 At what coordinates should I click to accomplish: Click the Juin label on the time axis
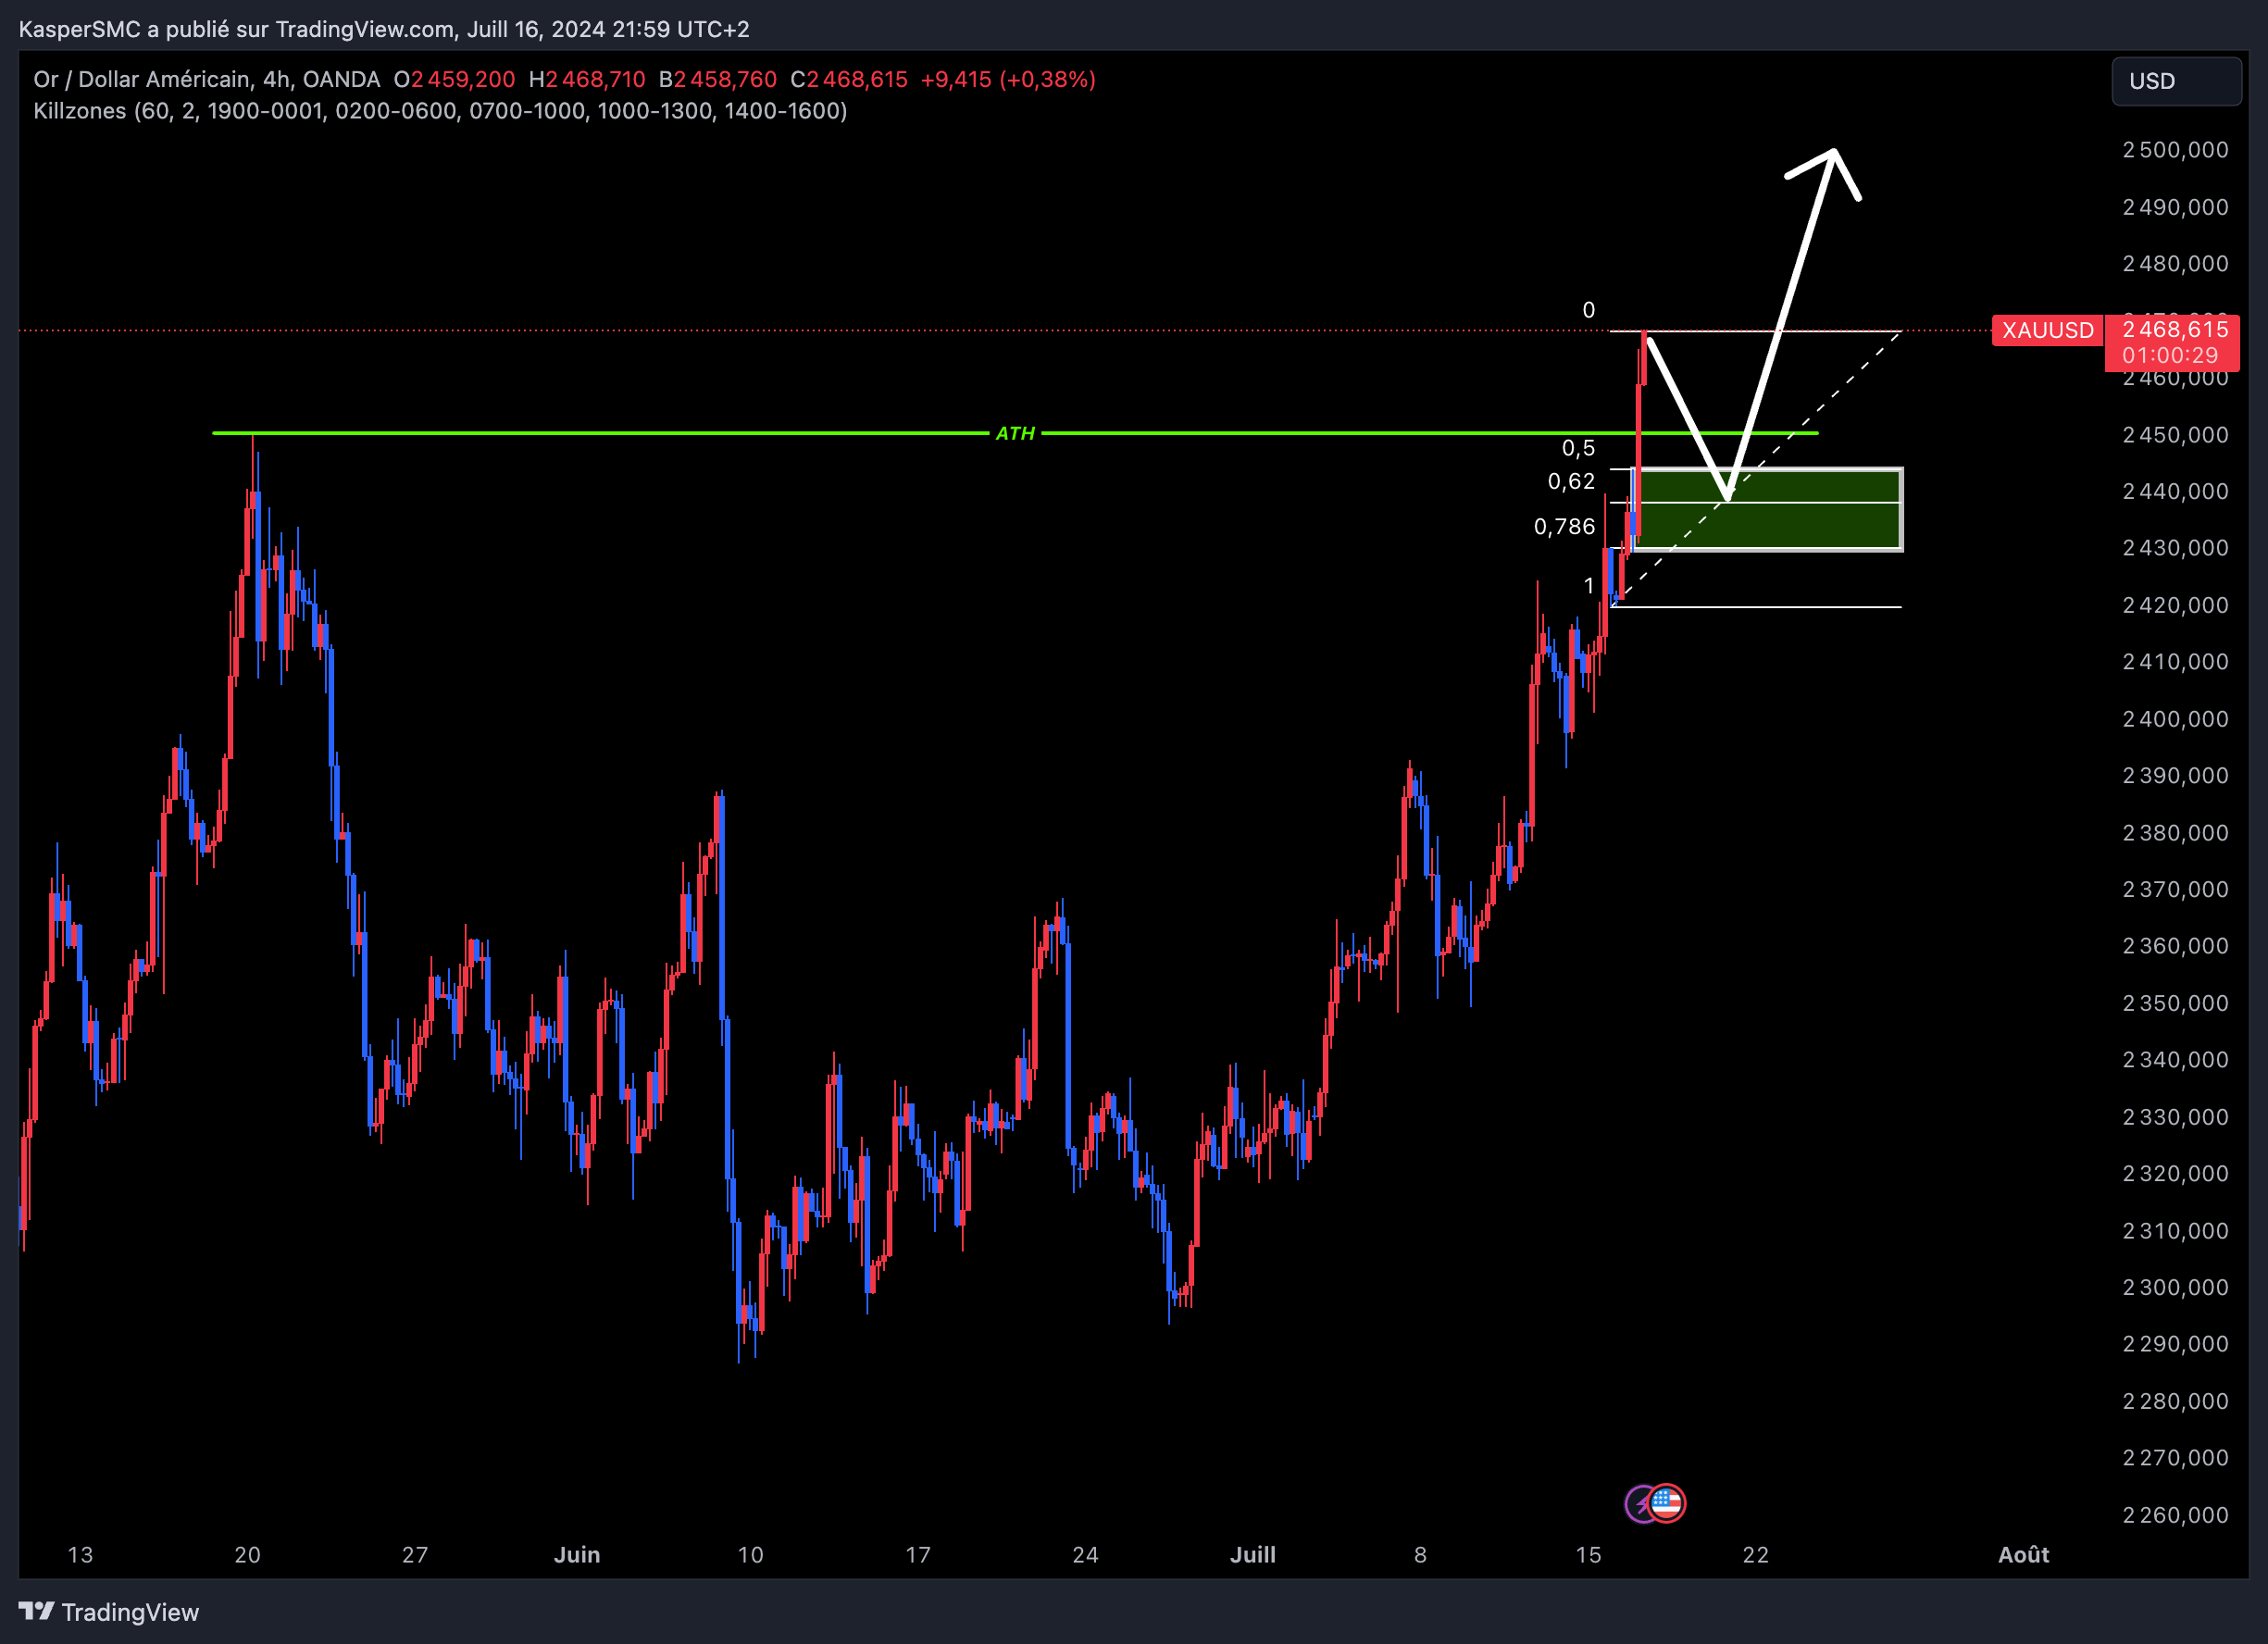(x=577, y=1556)
